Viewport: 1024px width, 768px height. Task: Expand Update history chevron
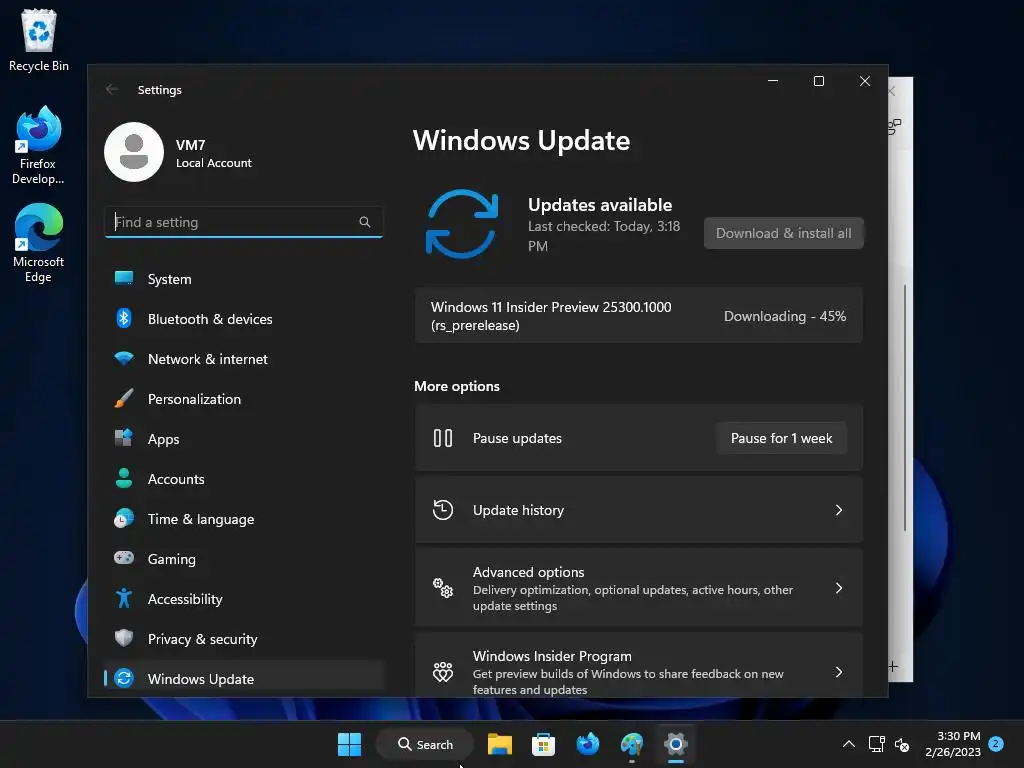(839, 510)
